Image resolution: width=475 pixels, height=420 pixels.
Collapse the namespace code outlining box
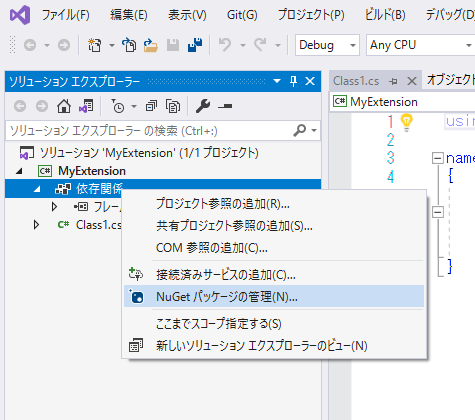pyautogui.click(x=438, y=158)
